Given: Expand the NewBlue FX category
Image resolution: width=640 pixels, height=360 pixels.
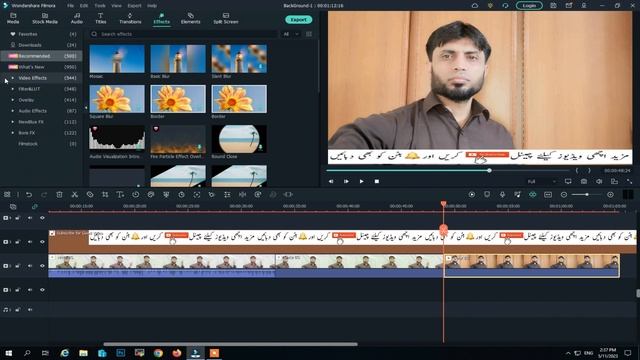Looking at the screenshot, I should pos(13,122).
